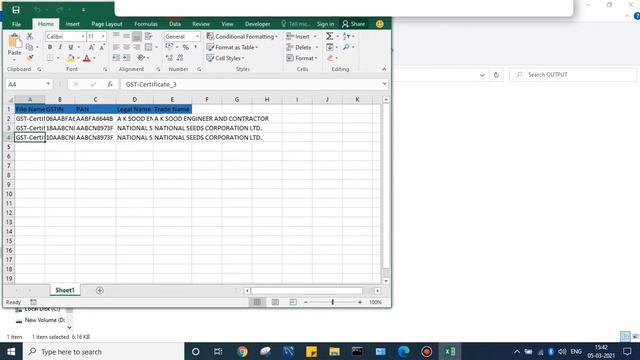The height and width of the screenshot is (360, 640).
Task: Click the Format Painter brush icon
Action: click(30, 58)
